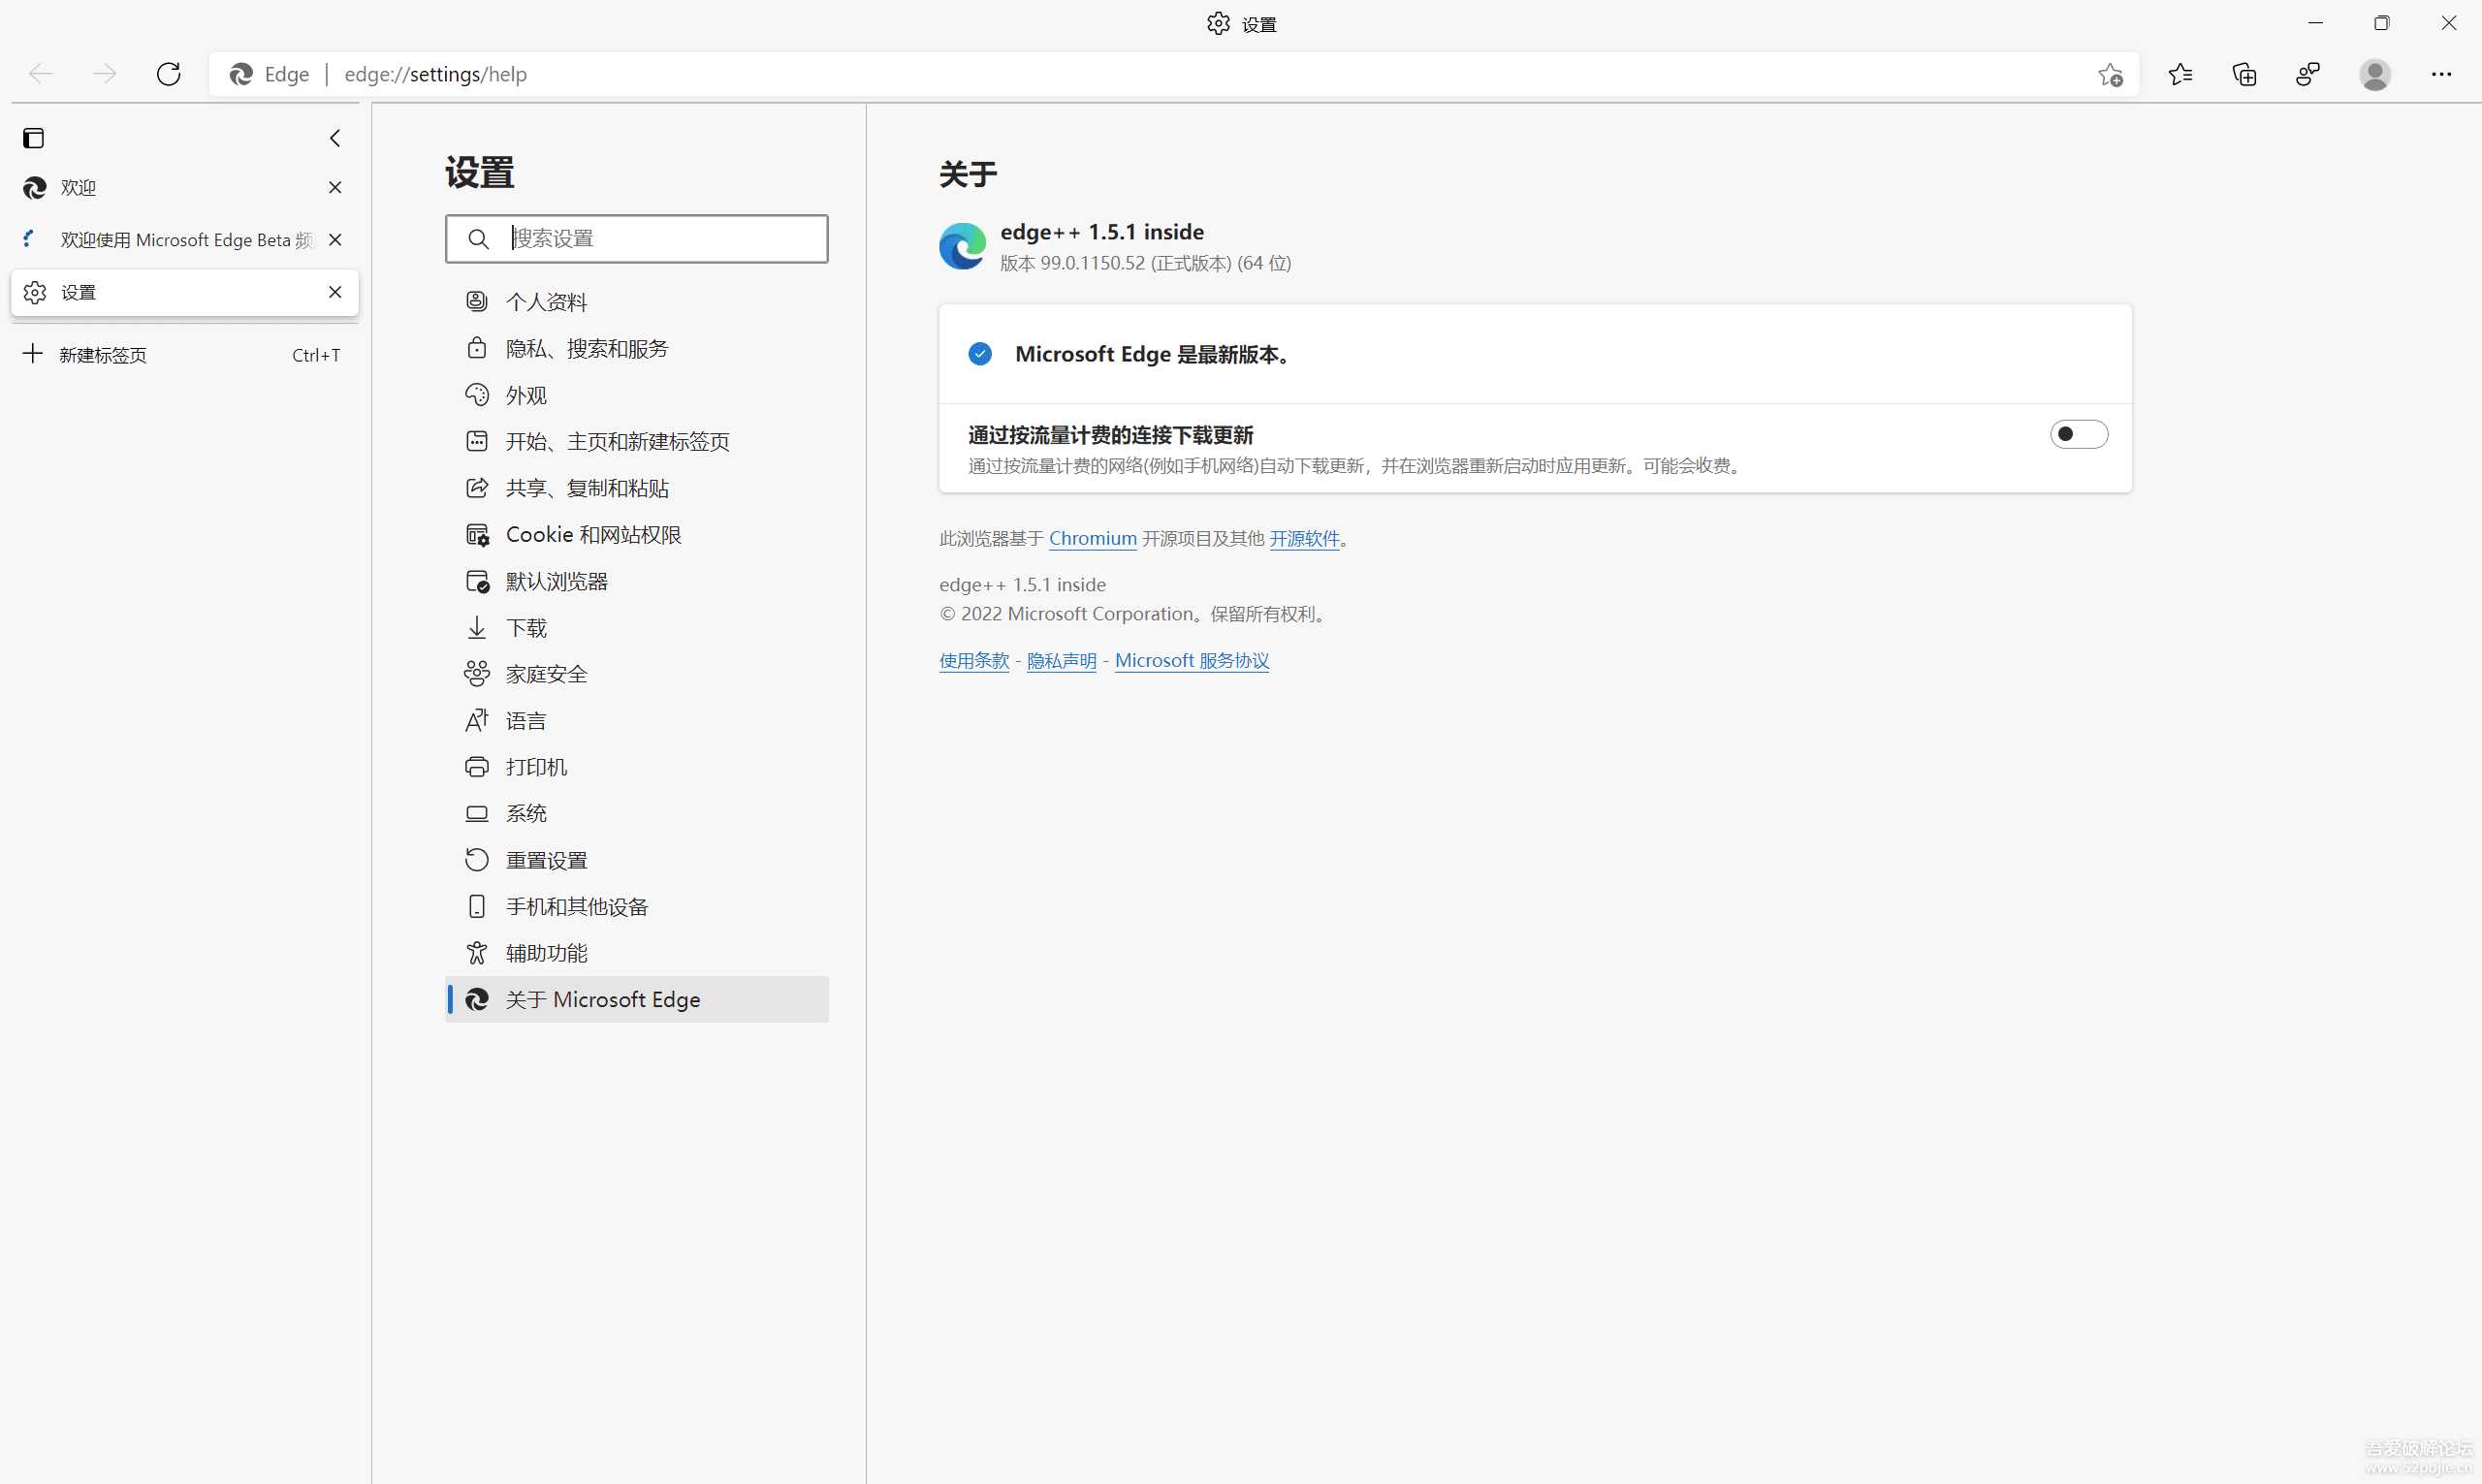Click the back navigation arrow icon
This screenshot has width=2482, height=1484.
41,75
